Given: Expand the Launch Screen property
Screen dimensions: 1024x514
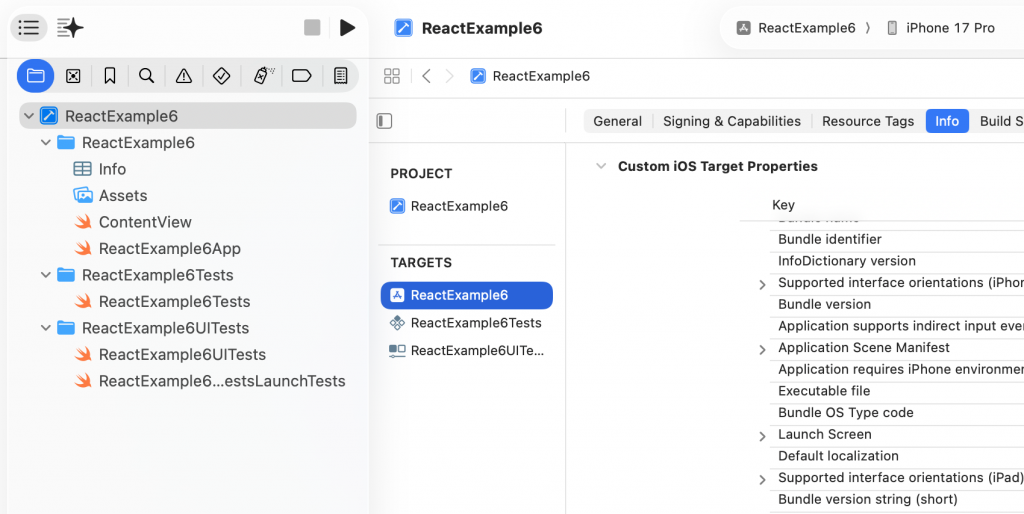Looking at the screenshot, I should point(762,436).
